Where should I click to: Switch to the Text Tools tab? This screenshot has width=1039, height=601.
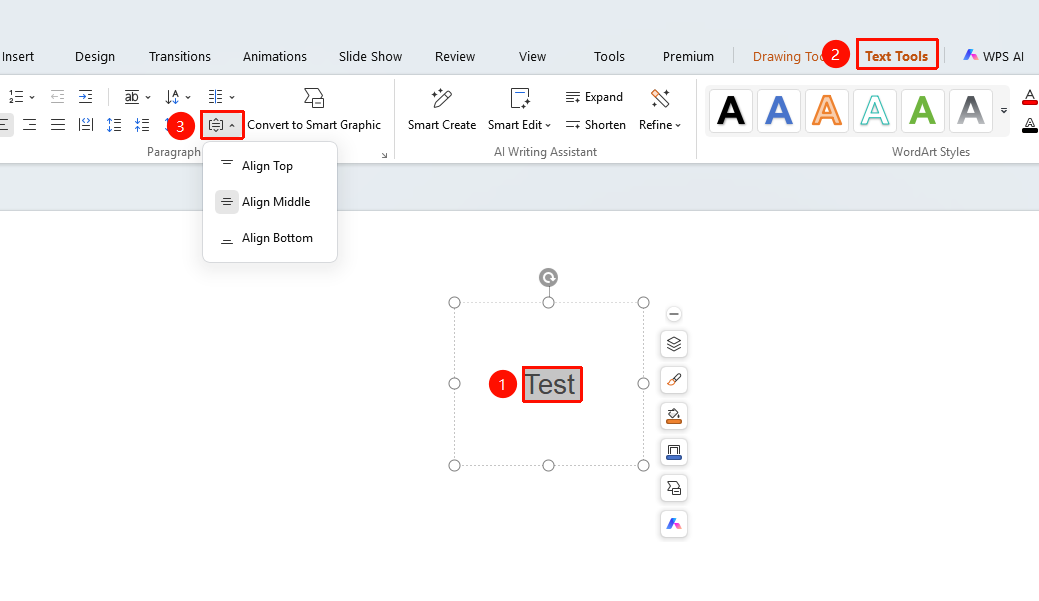click(x=897, y=56)
